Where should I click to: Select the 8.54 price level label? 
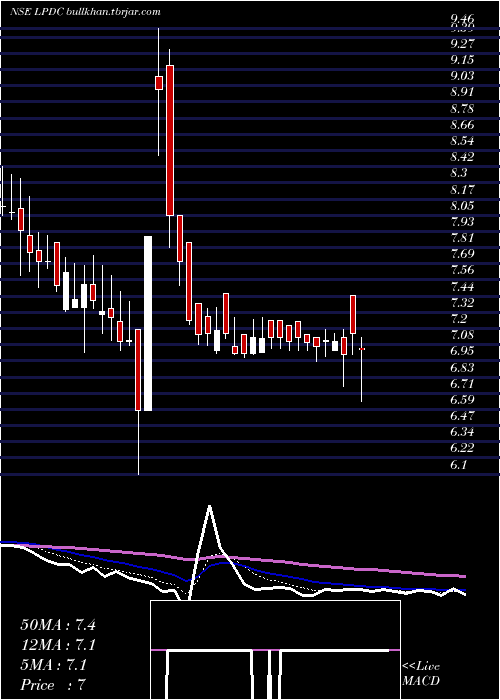[462, 141]
